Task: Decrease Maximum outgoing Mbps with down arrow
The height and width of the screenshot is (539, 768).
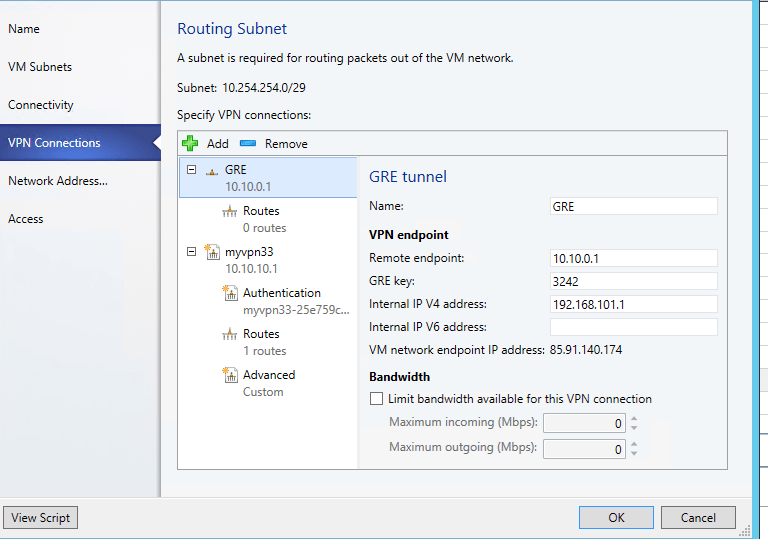Action: tap(634, 453)
